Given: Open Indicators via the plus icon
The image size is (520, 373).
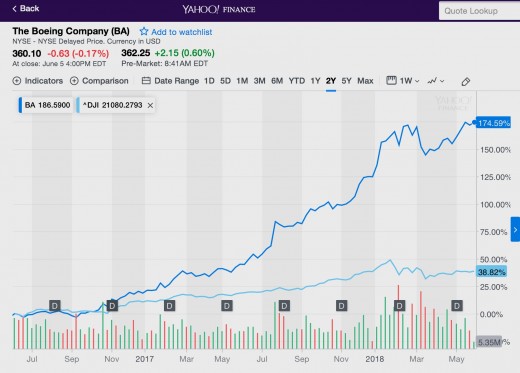Looking at the screenshot, I should point(17,81).
